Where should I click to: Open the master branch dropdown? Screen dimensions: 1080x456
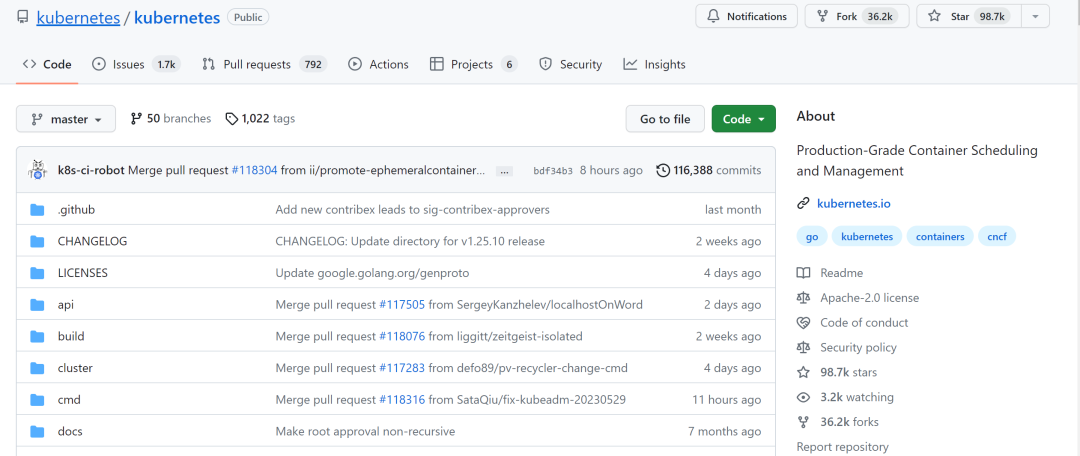tap(66, 119)
